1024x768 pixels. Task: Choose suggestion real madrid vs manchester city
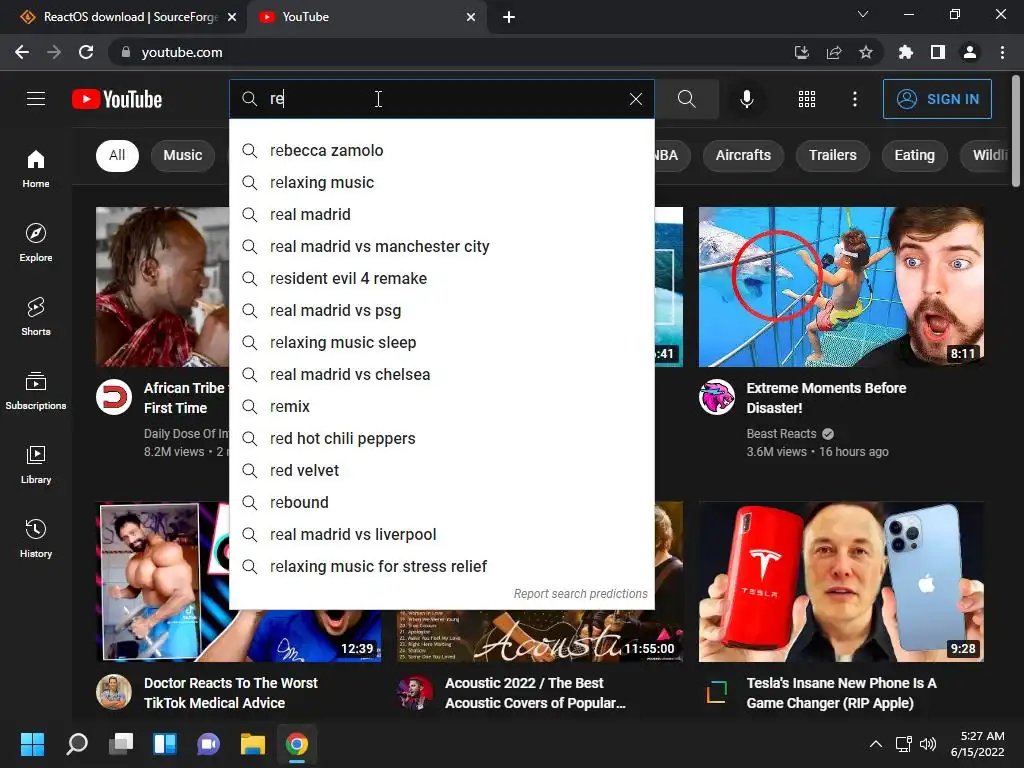pos(441,246)
